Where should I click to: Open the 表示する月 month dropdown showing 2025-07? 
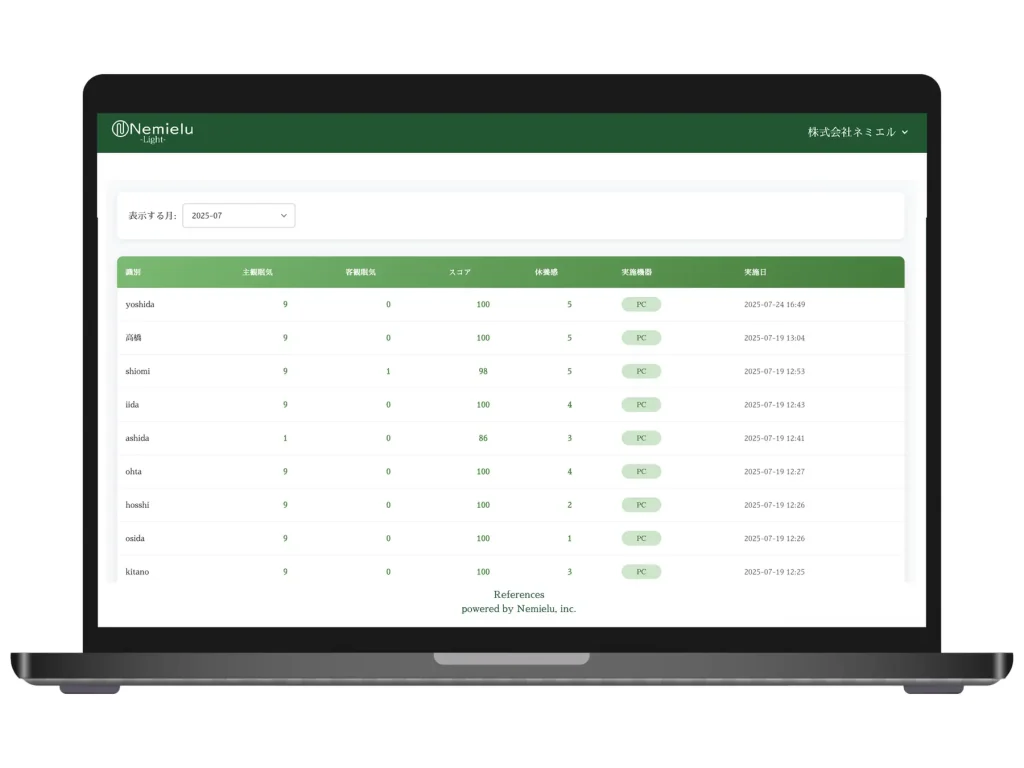pyautogui.click(x=238, y=216)
